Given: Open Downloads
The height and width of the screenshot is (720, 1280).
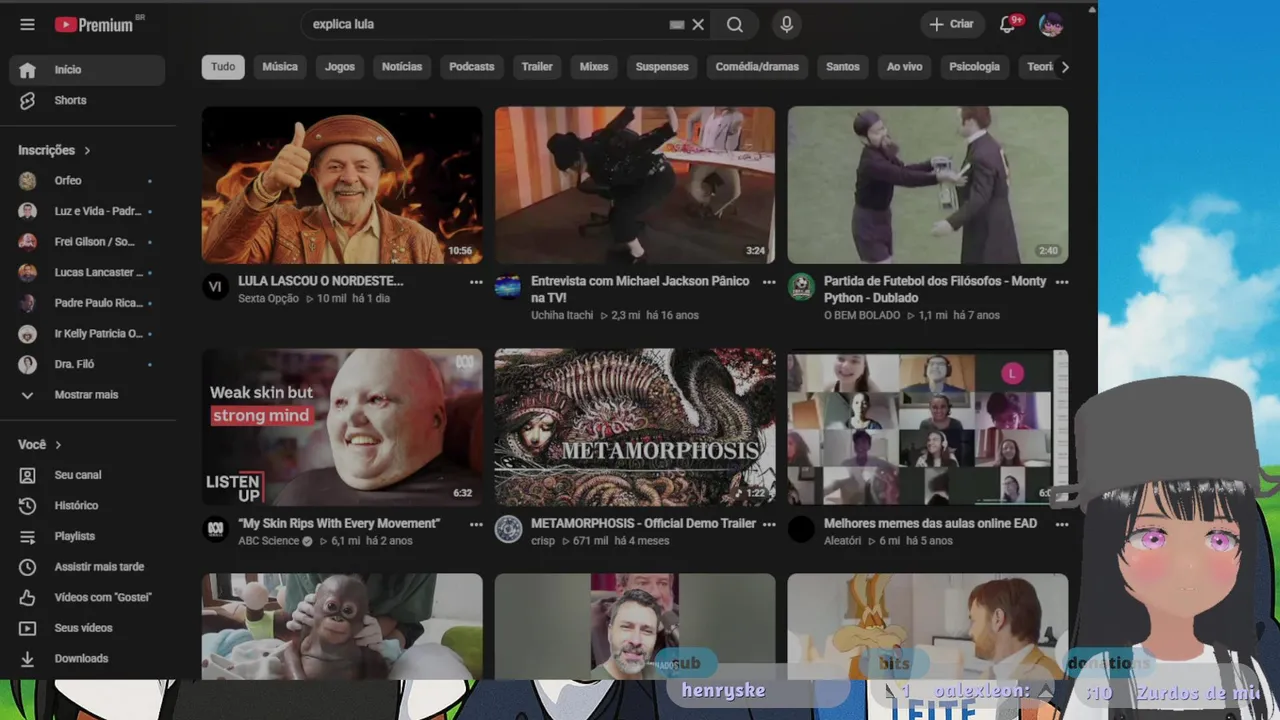Looking at the screenshot, I should click(x=87, y=658).
